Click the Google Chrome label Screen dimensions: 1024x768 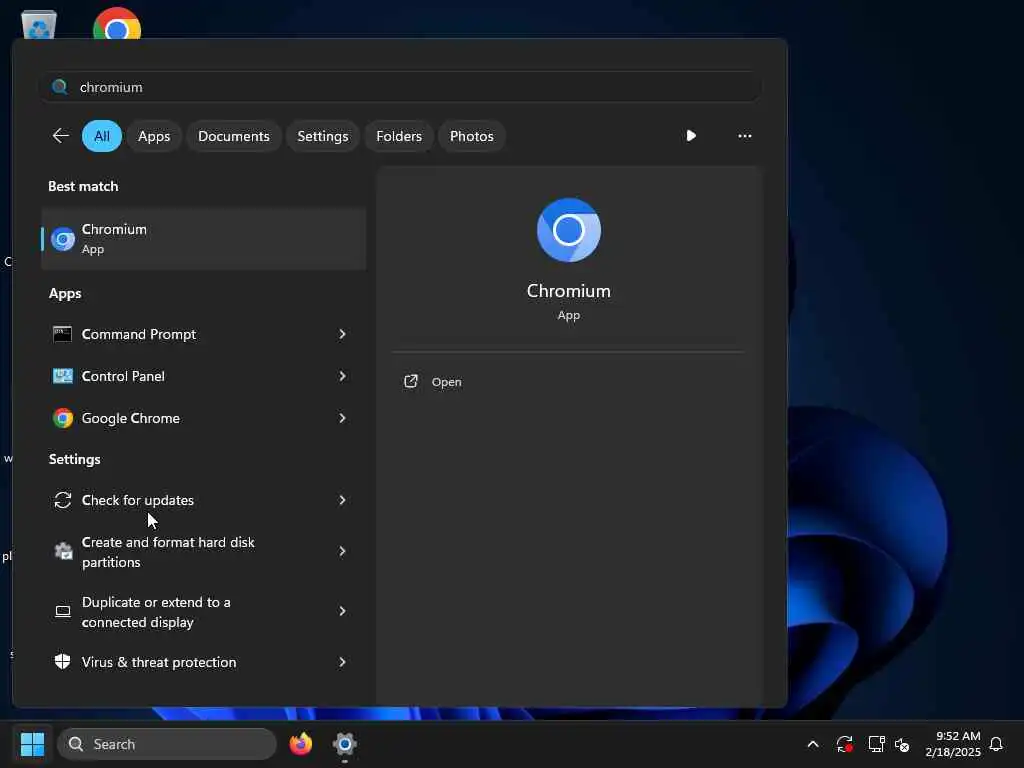pos(131,418)
